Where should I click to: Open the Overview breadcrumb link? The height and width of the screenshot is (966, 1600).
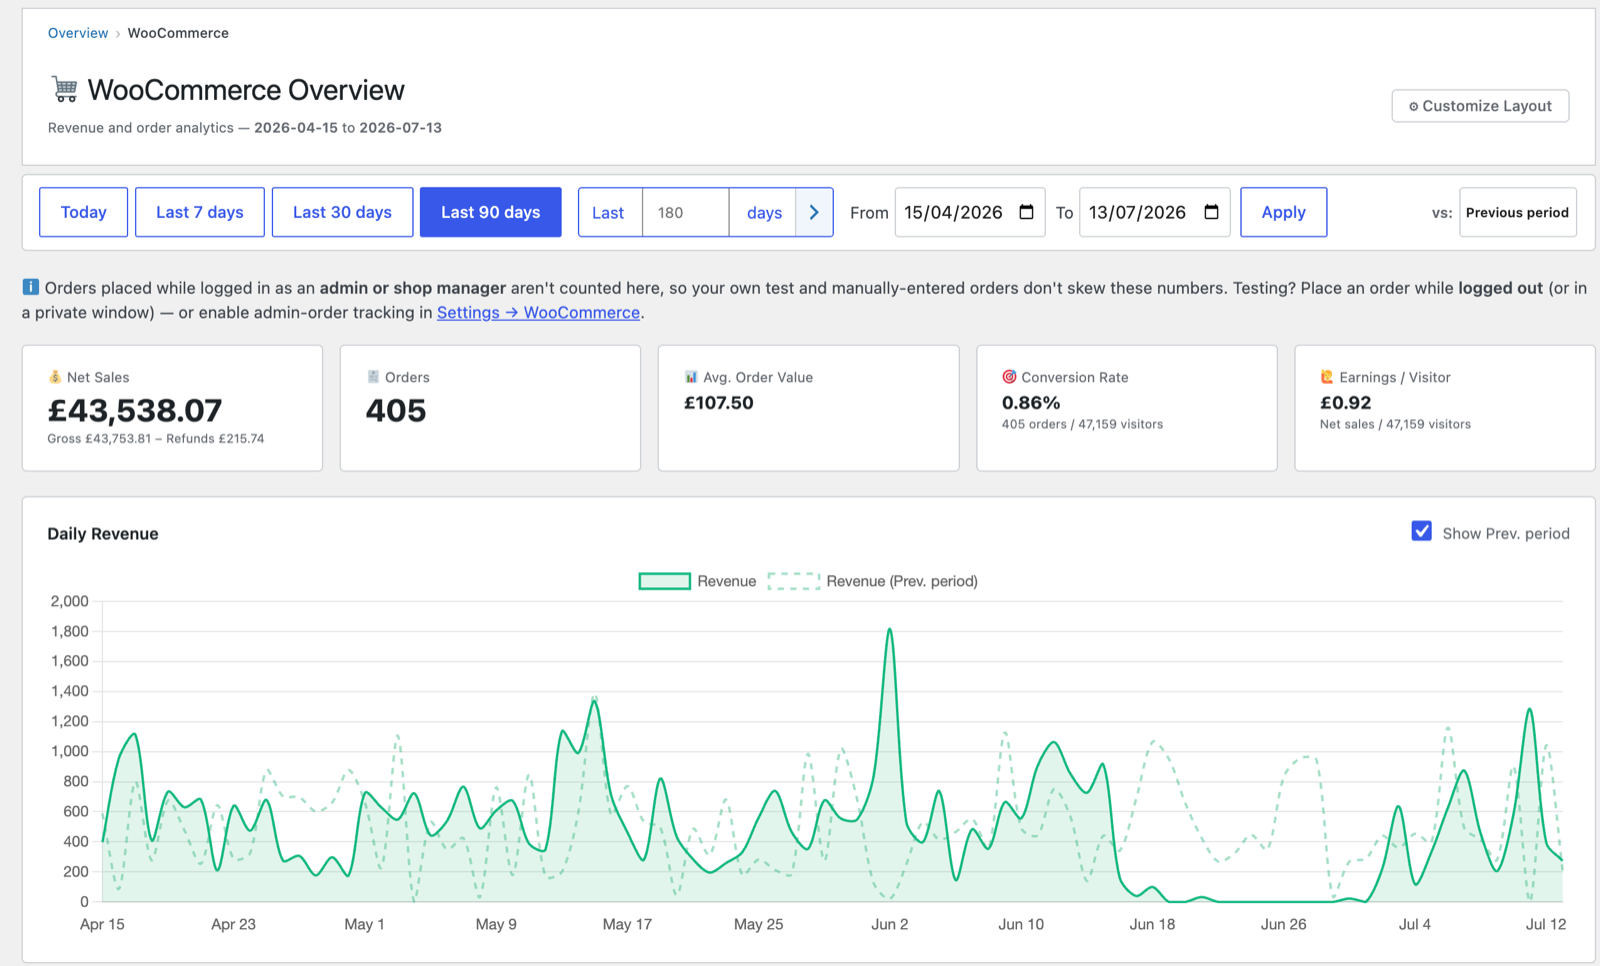click(x=78, y=33)
